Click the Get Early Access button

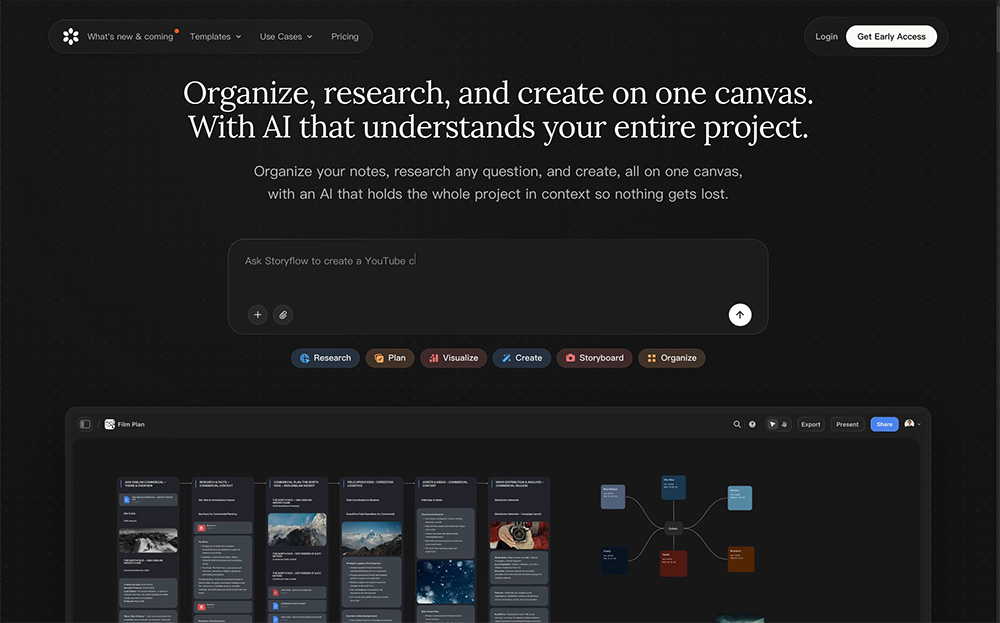(x=891, y=36)
